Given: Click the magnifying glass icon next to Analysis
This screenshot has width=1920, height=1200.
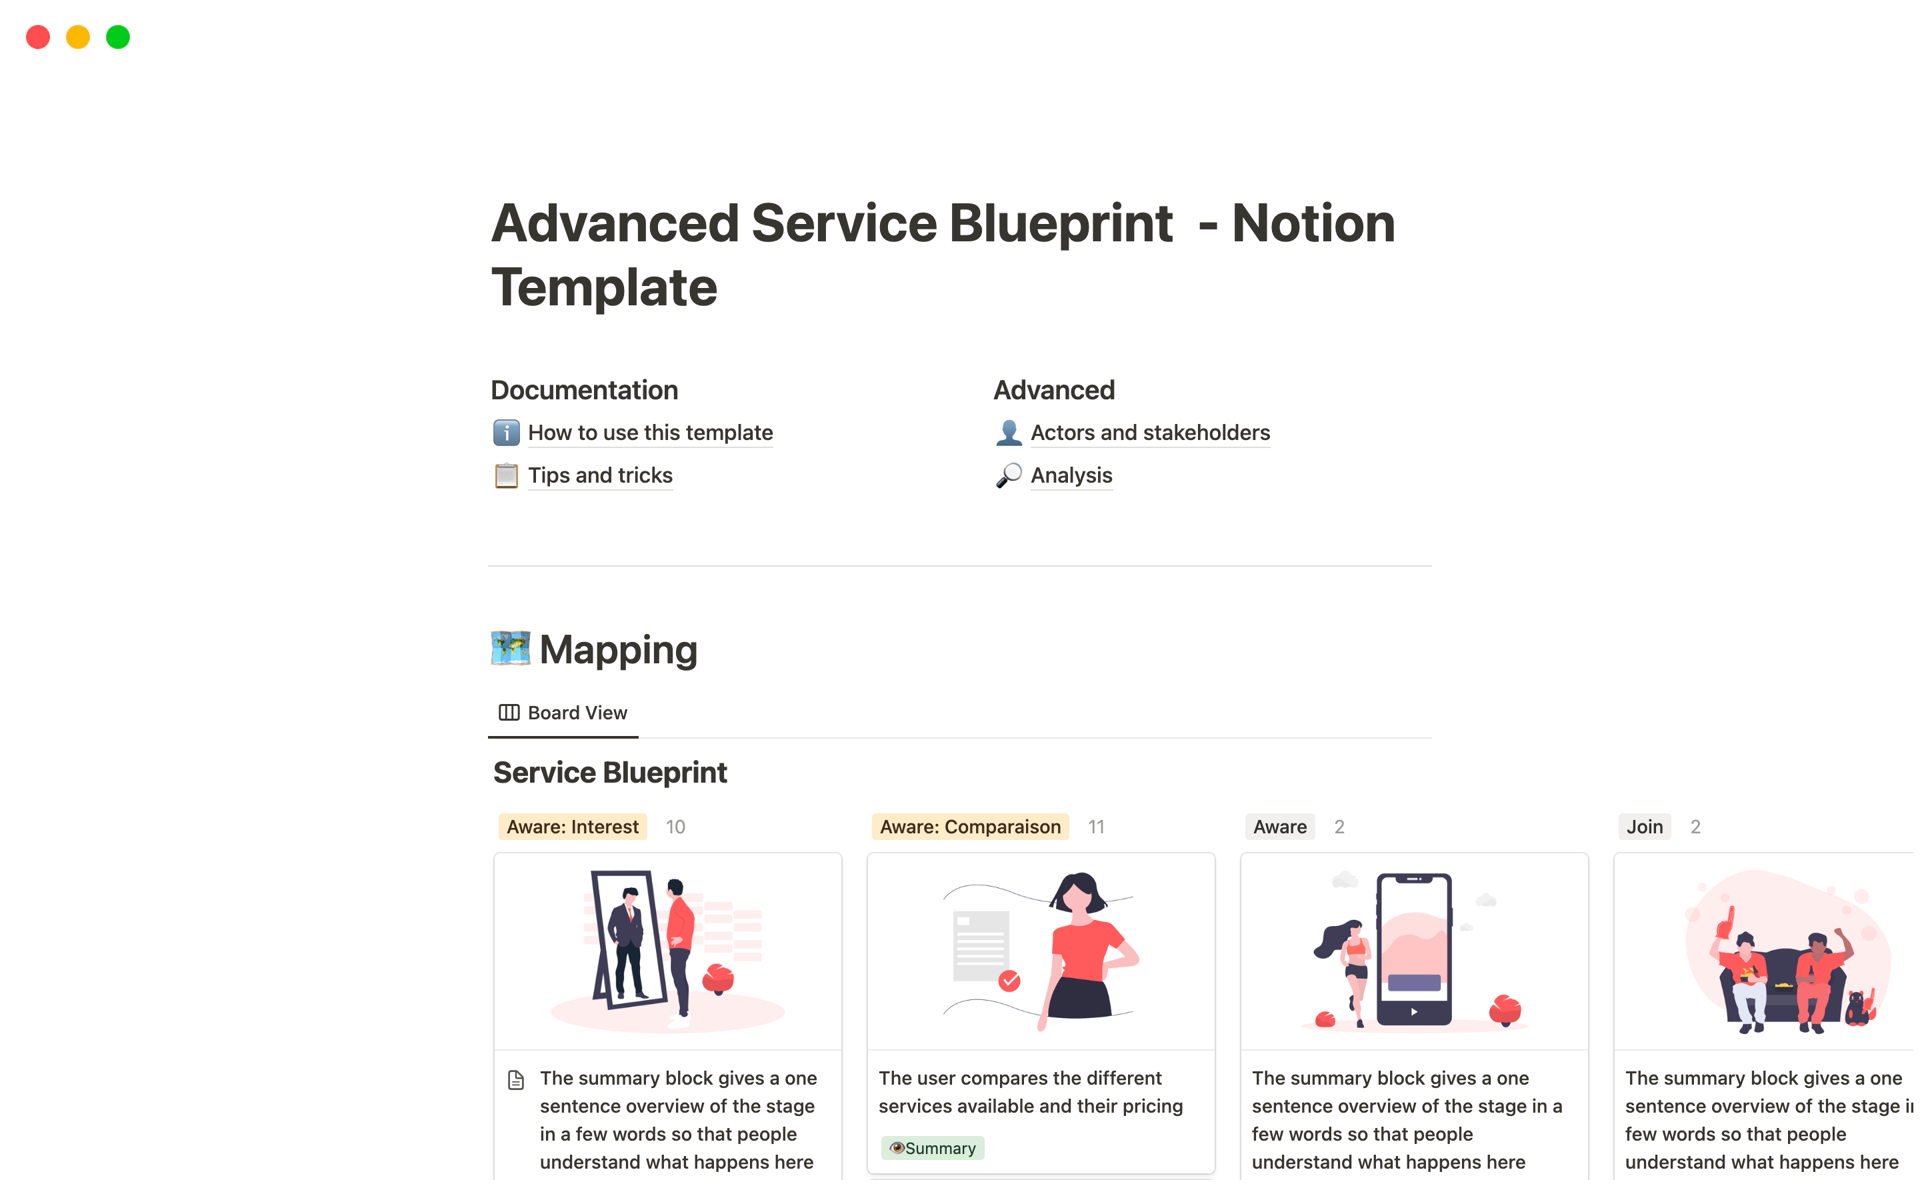Looking at the screenshot, I should [1005, 474].
